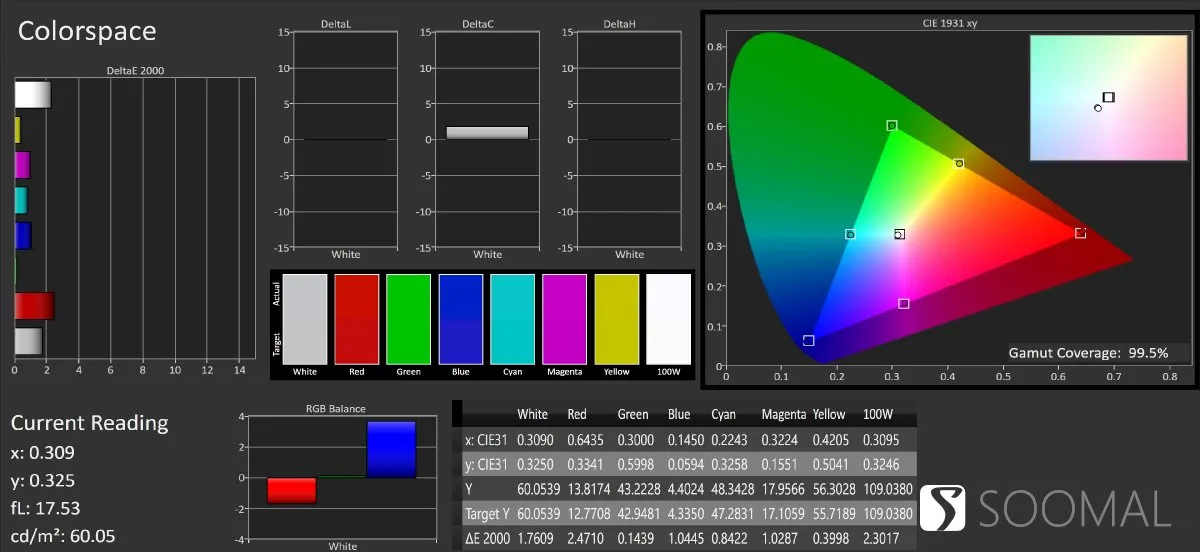Click the gray bar in DeltaC chart
Screen dimensions: 1200x552
[x=487, y=133]
